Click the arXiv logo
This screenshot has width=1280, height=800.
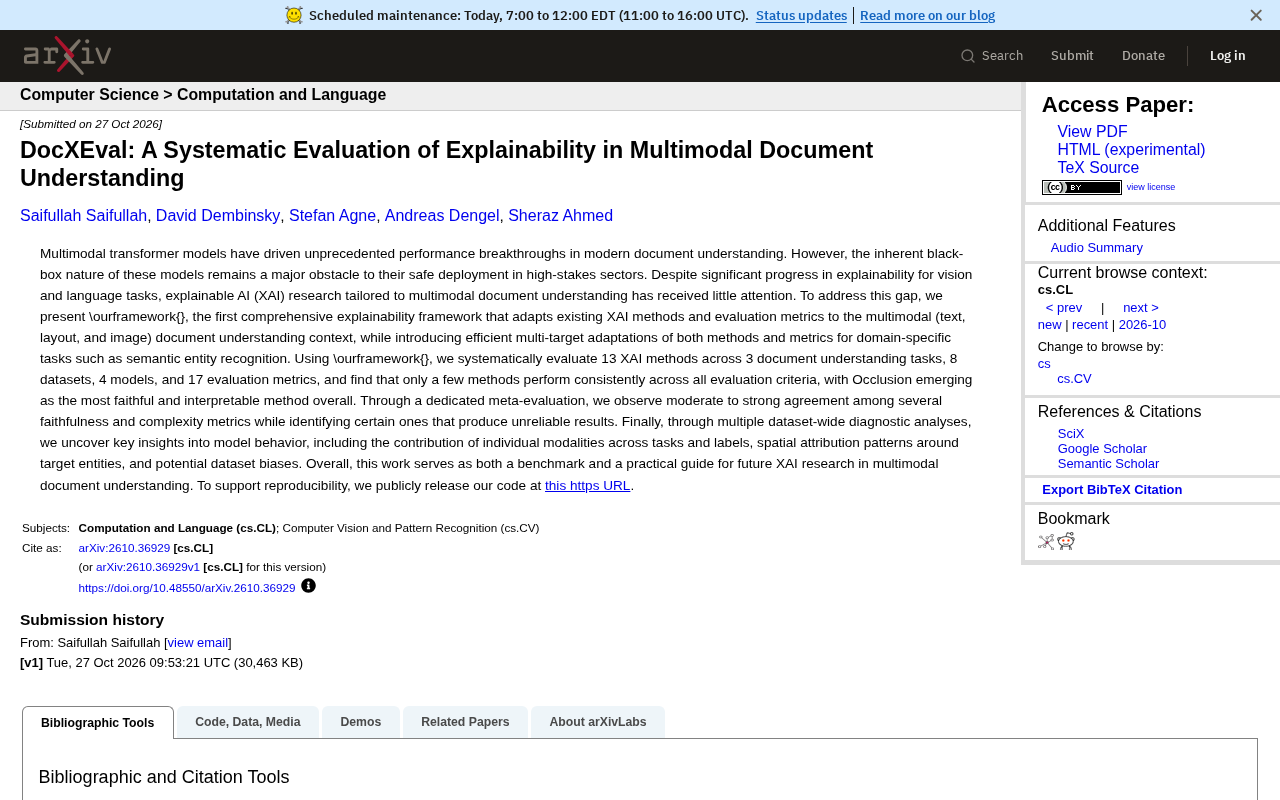[x=67, y=56]
